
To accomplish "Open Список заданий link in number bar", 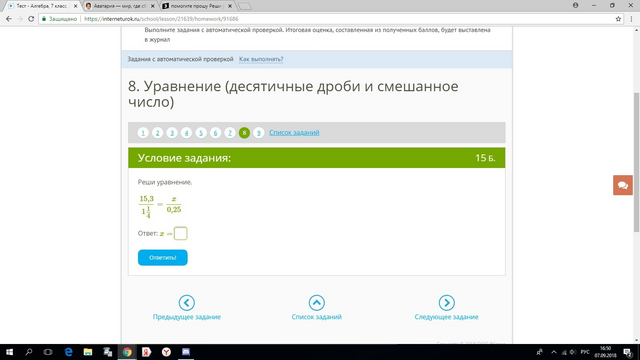I will [x=294, y=133].
